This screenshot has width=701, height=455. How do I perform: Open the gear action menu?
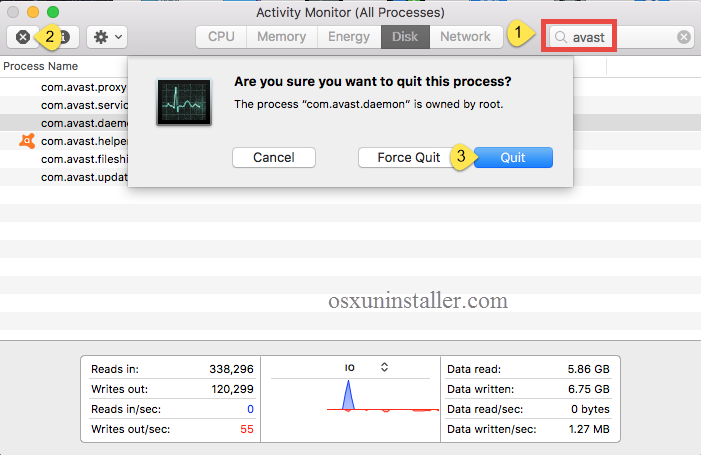tap(106, 37)
